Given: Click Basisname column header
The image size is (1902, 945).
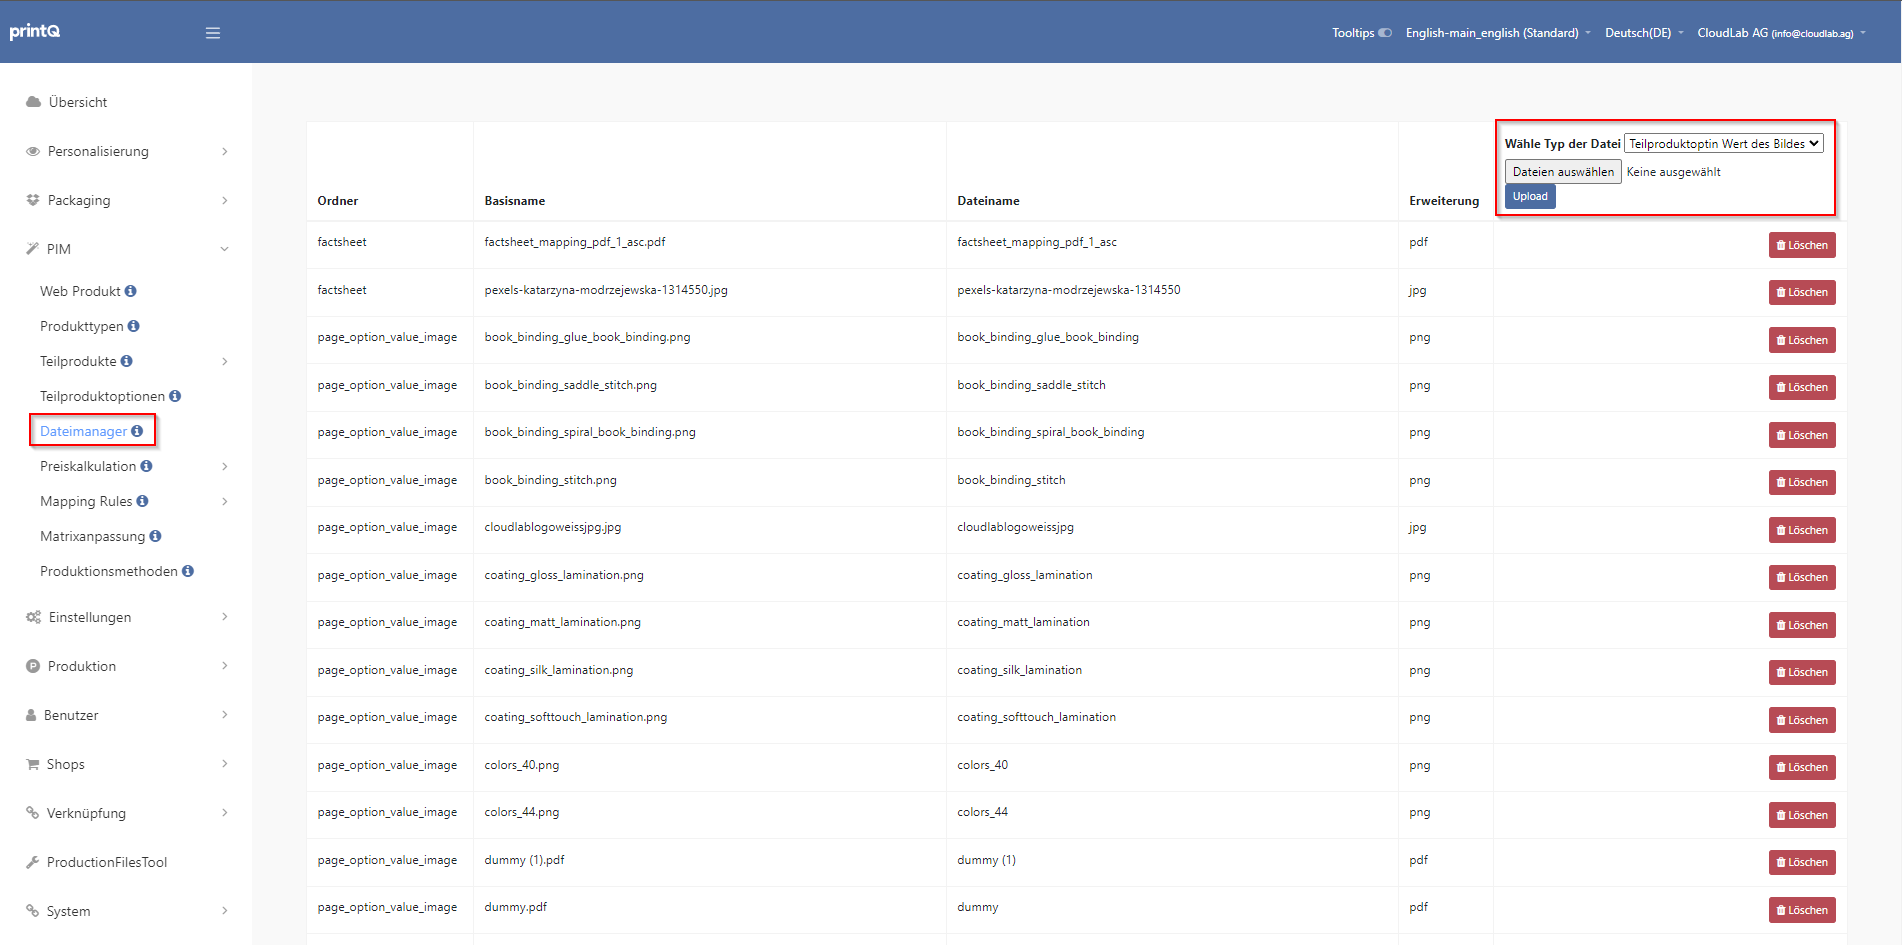Looking at the screenshot, I should (515, 201).
